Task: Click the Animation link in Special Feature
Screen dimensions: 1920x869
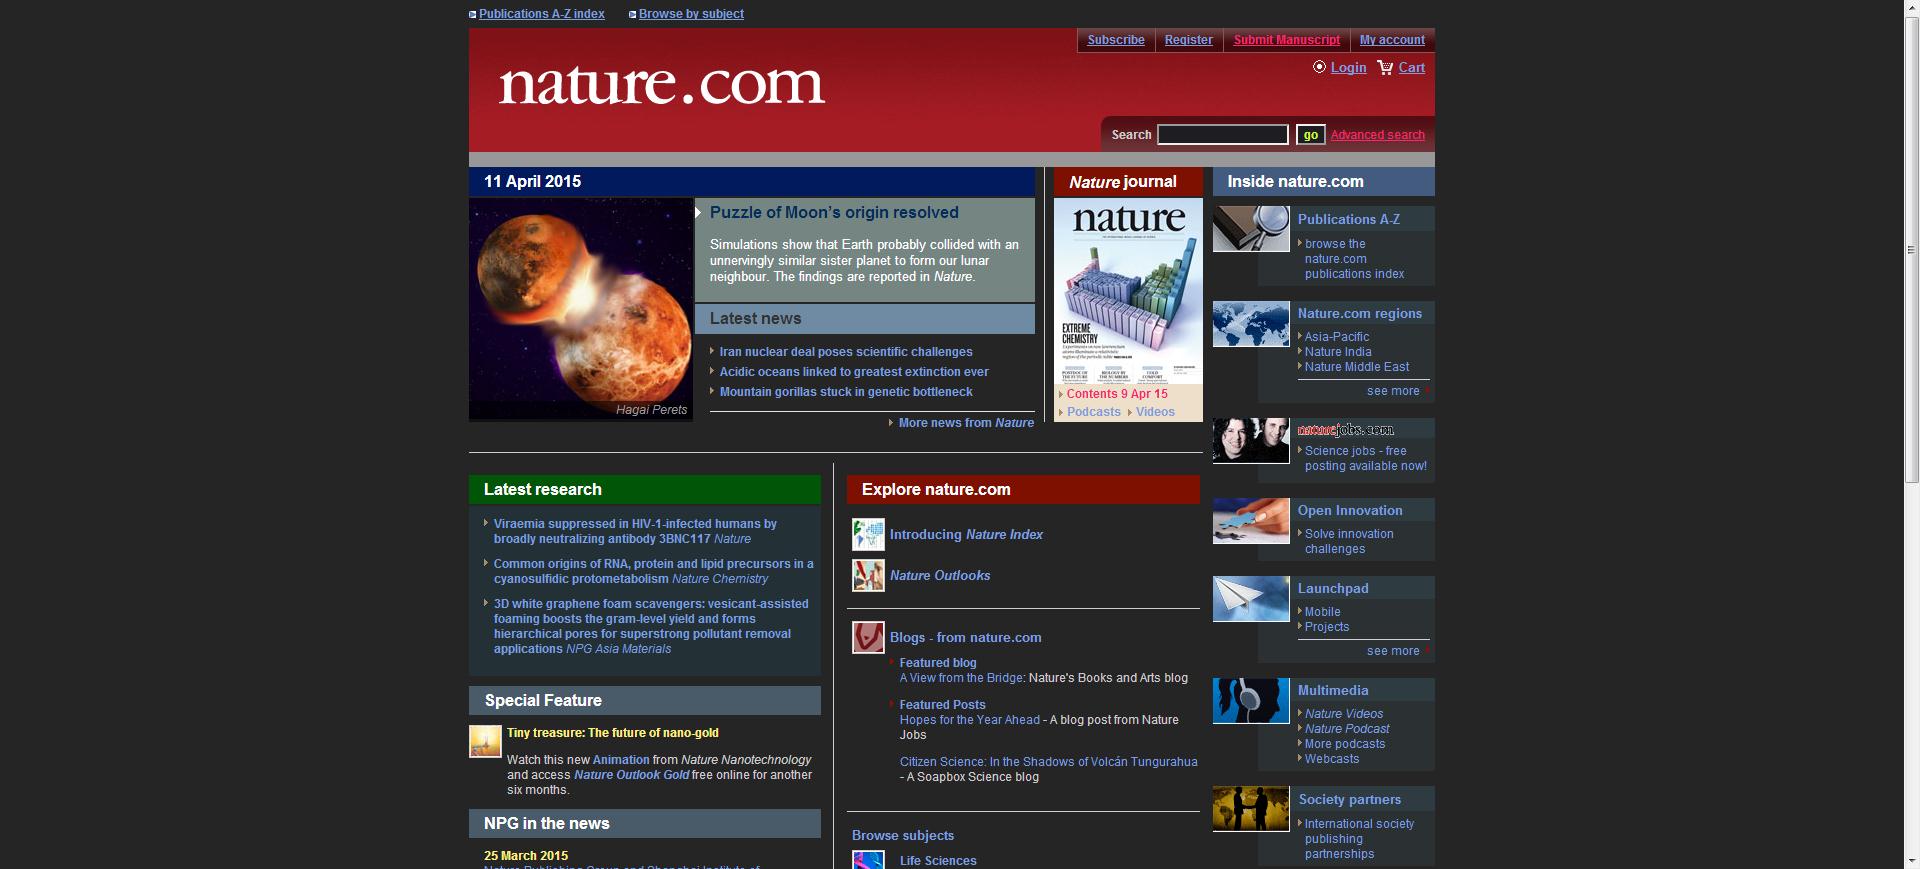Action: pyautogui.click(x=621, y=760)
